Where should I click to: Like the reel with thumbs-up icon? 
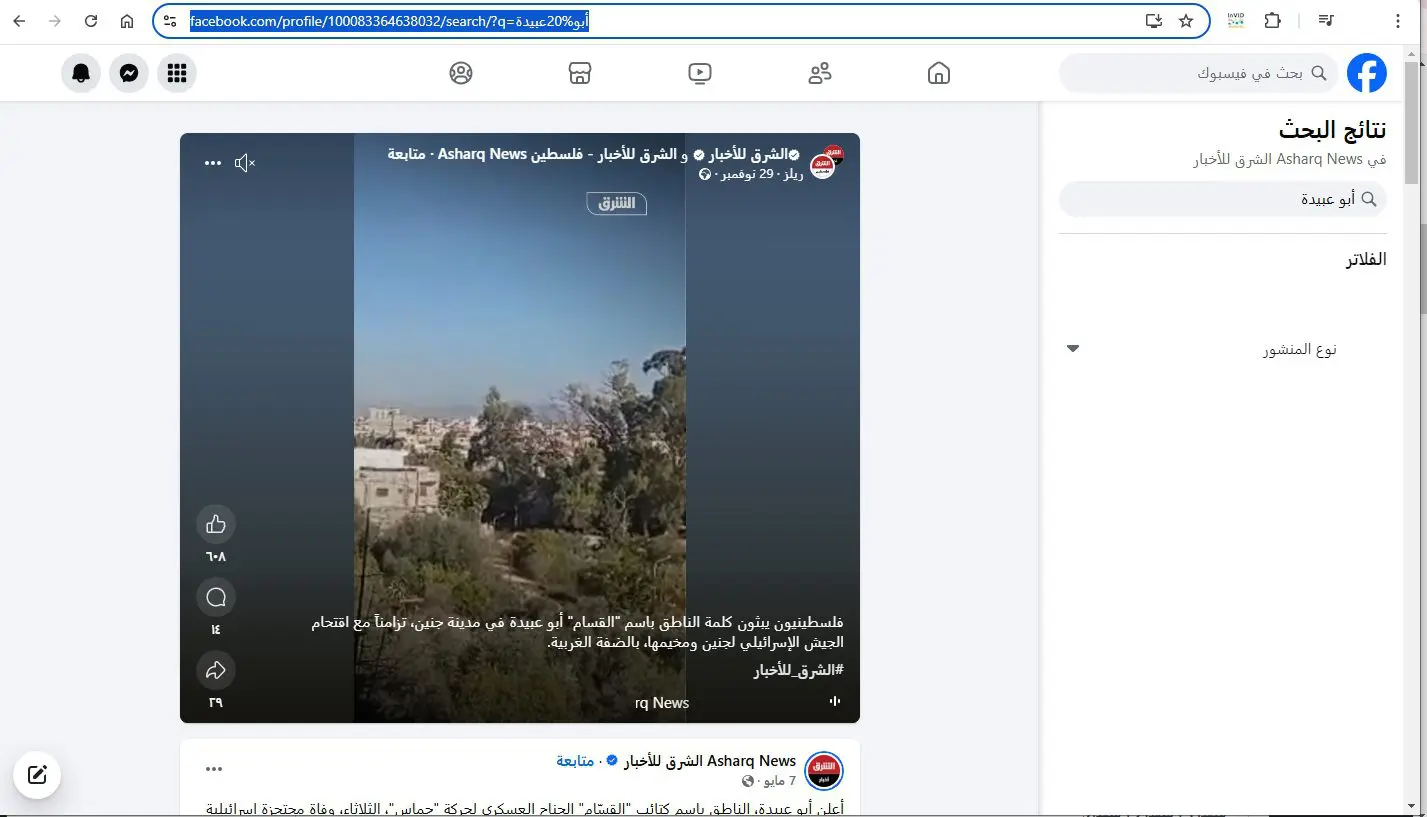(x=216, y=524)
